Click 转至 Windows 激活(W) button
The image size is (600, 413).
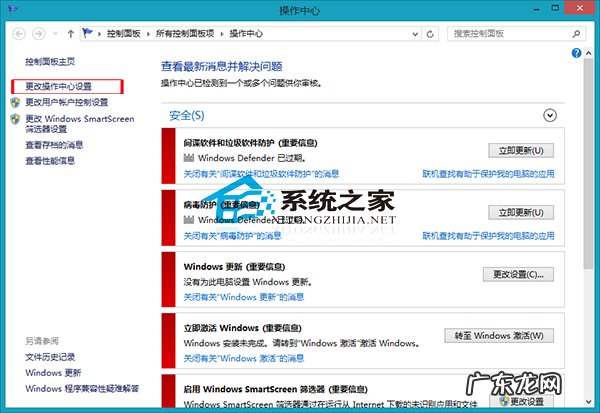(499, 336)
